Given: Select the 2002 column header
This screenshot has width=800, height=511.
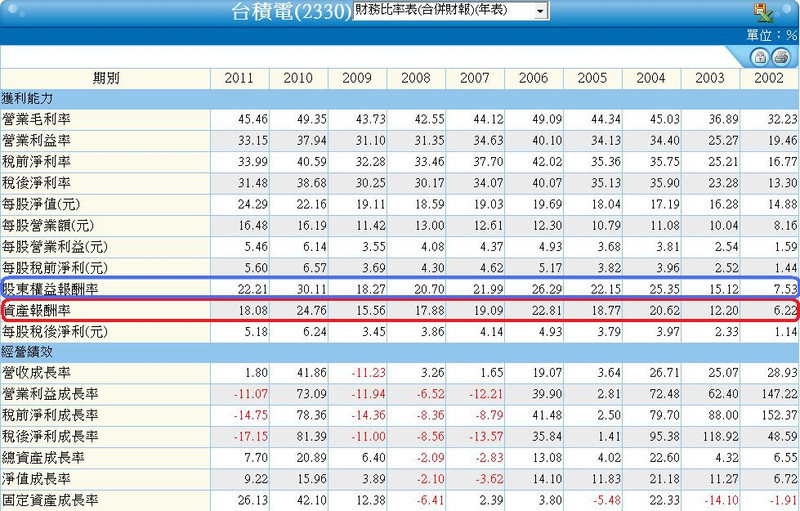Looking at the screenshot, I should coord(769,79).
